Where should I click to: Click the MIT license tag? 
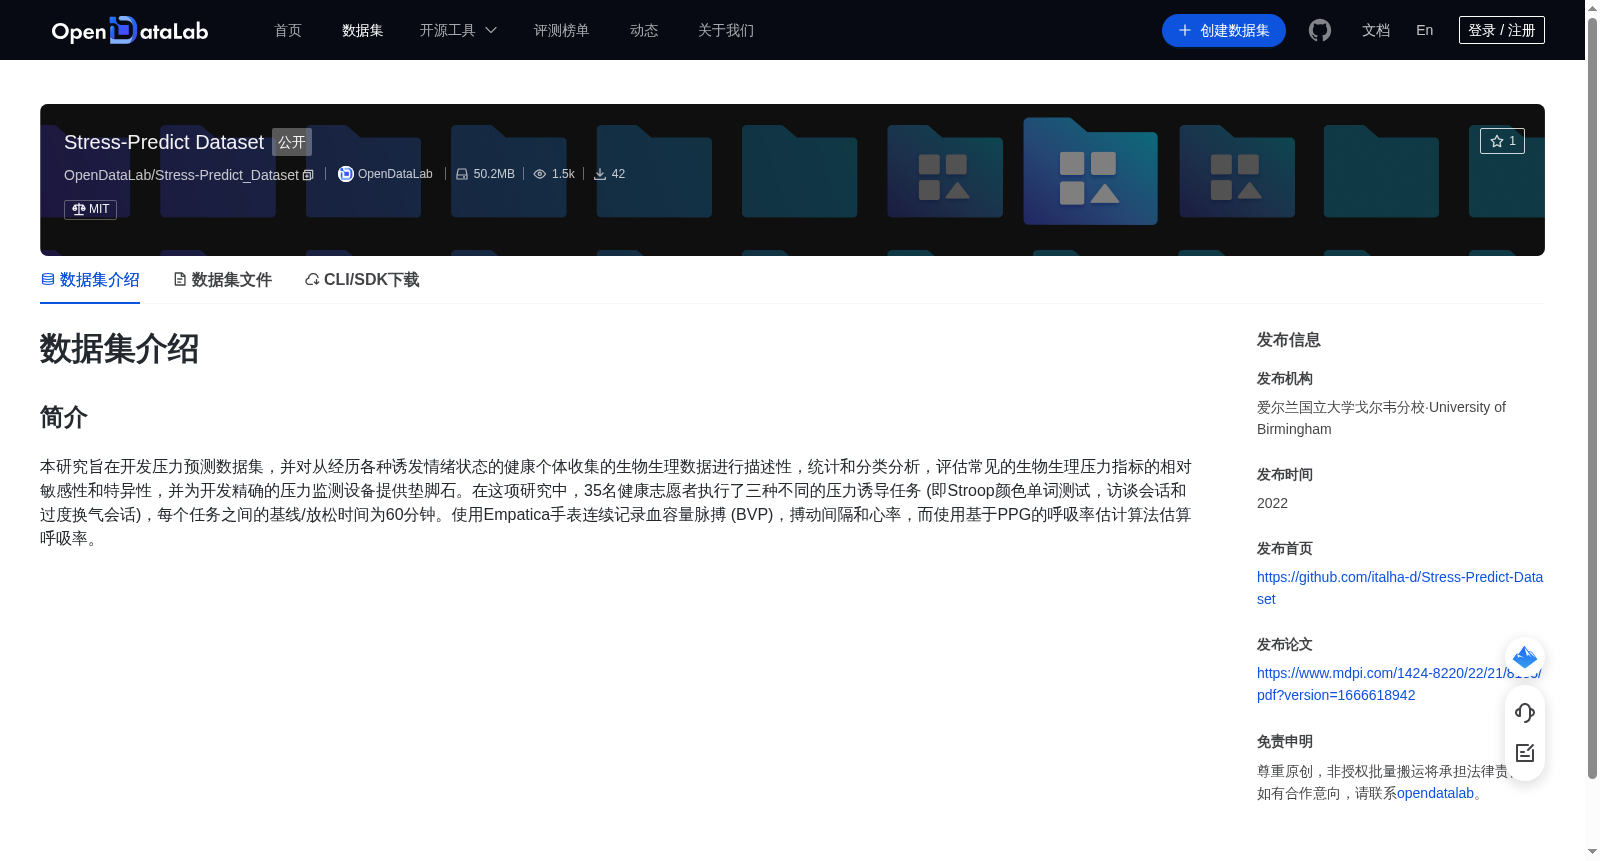pos(90,209)
